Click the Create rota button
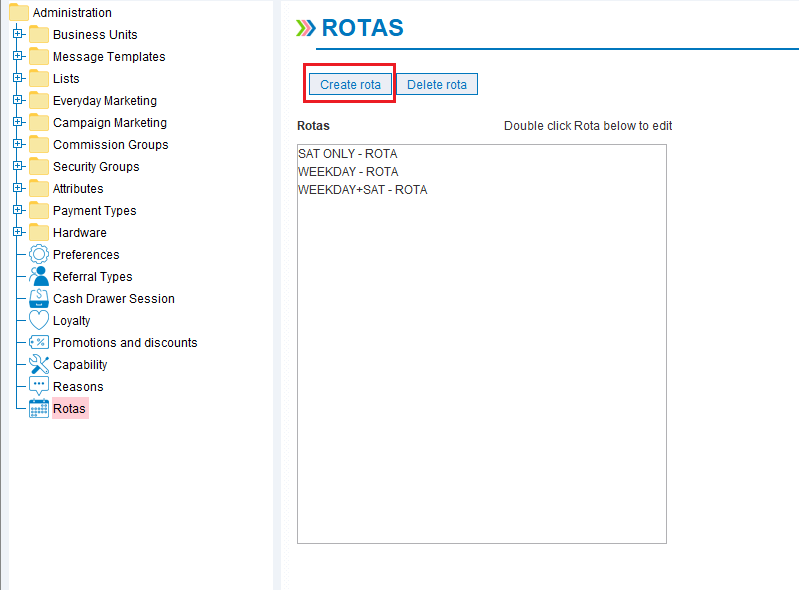The image size is (799, 590). point(350,84)
